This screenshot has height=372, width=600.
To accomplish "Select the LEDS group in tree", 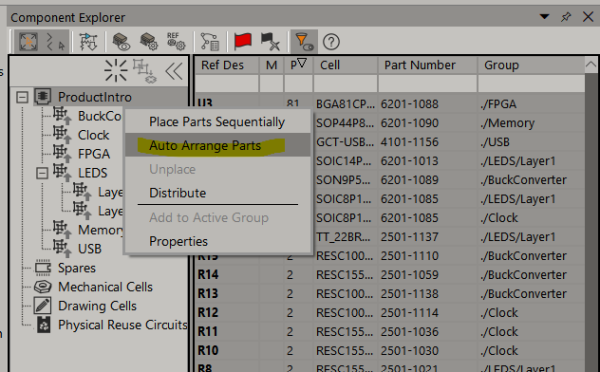I will coord(93,173).
